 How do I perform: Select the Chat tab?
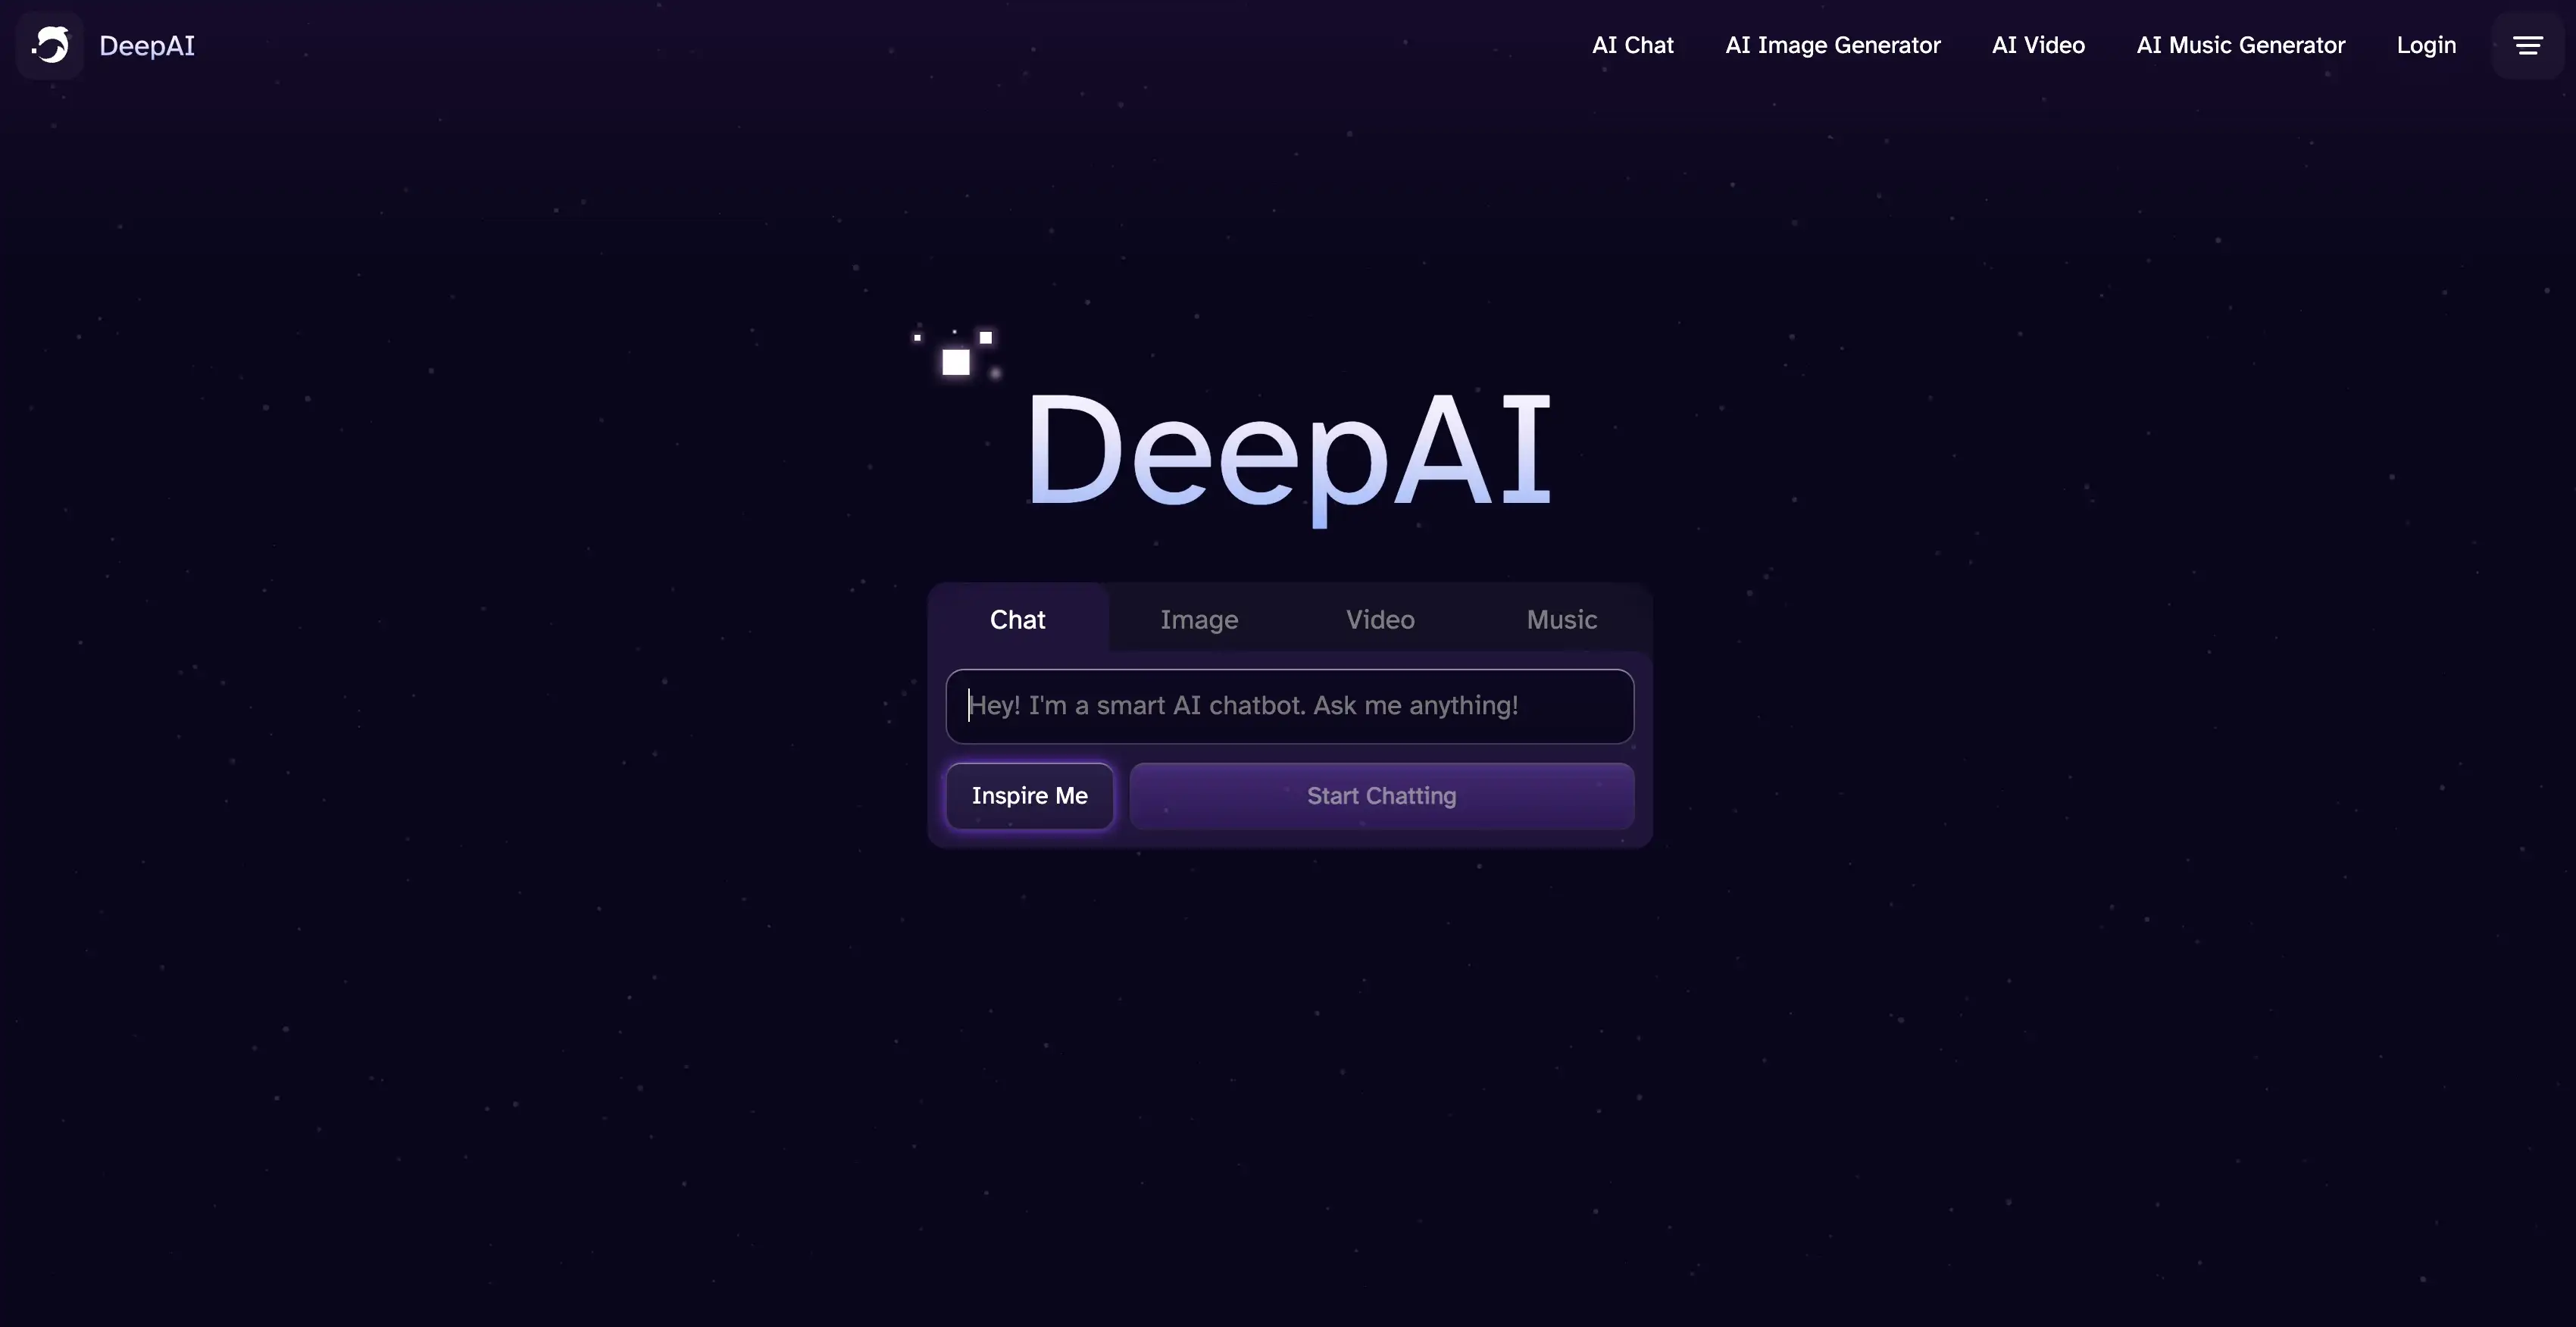[x=1018, y=616]
